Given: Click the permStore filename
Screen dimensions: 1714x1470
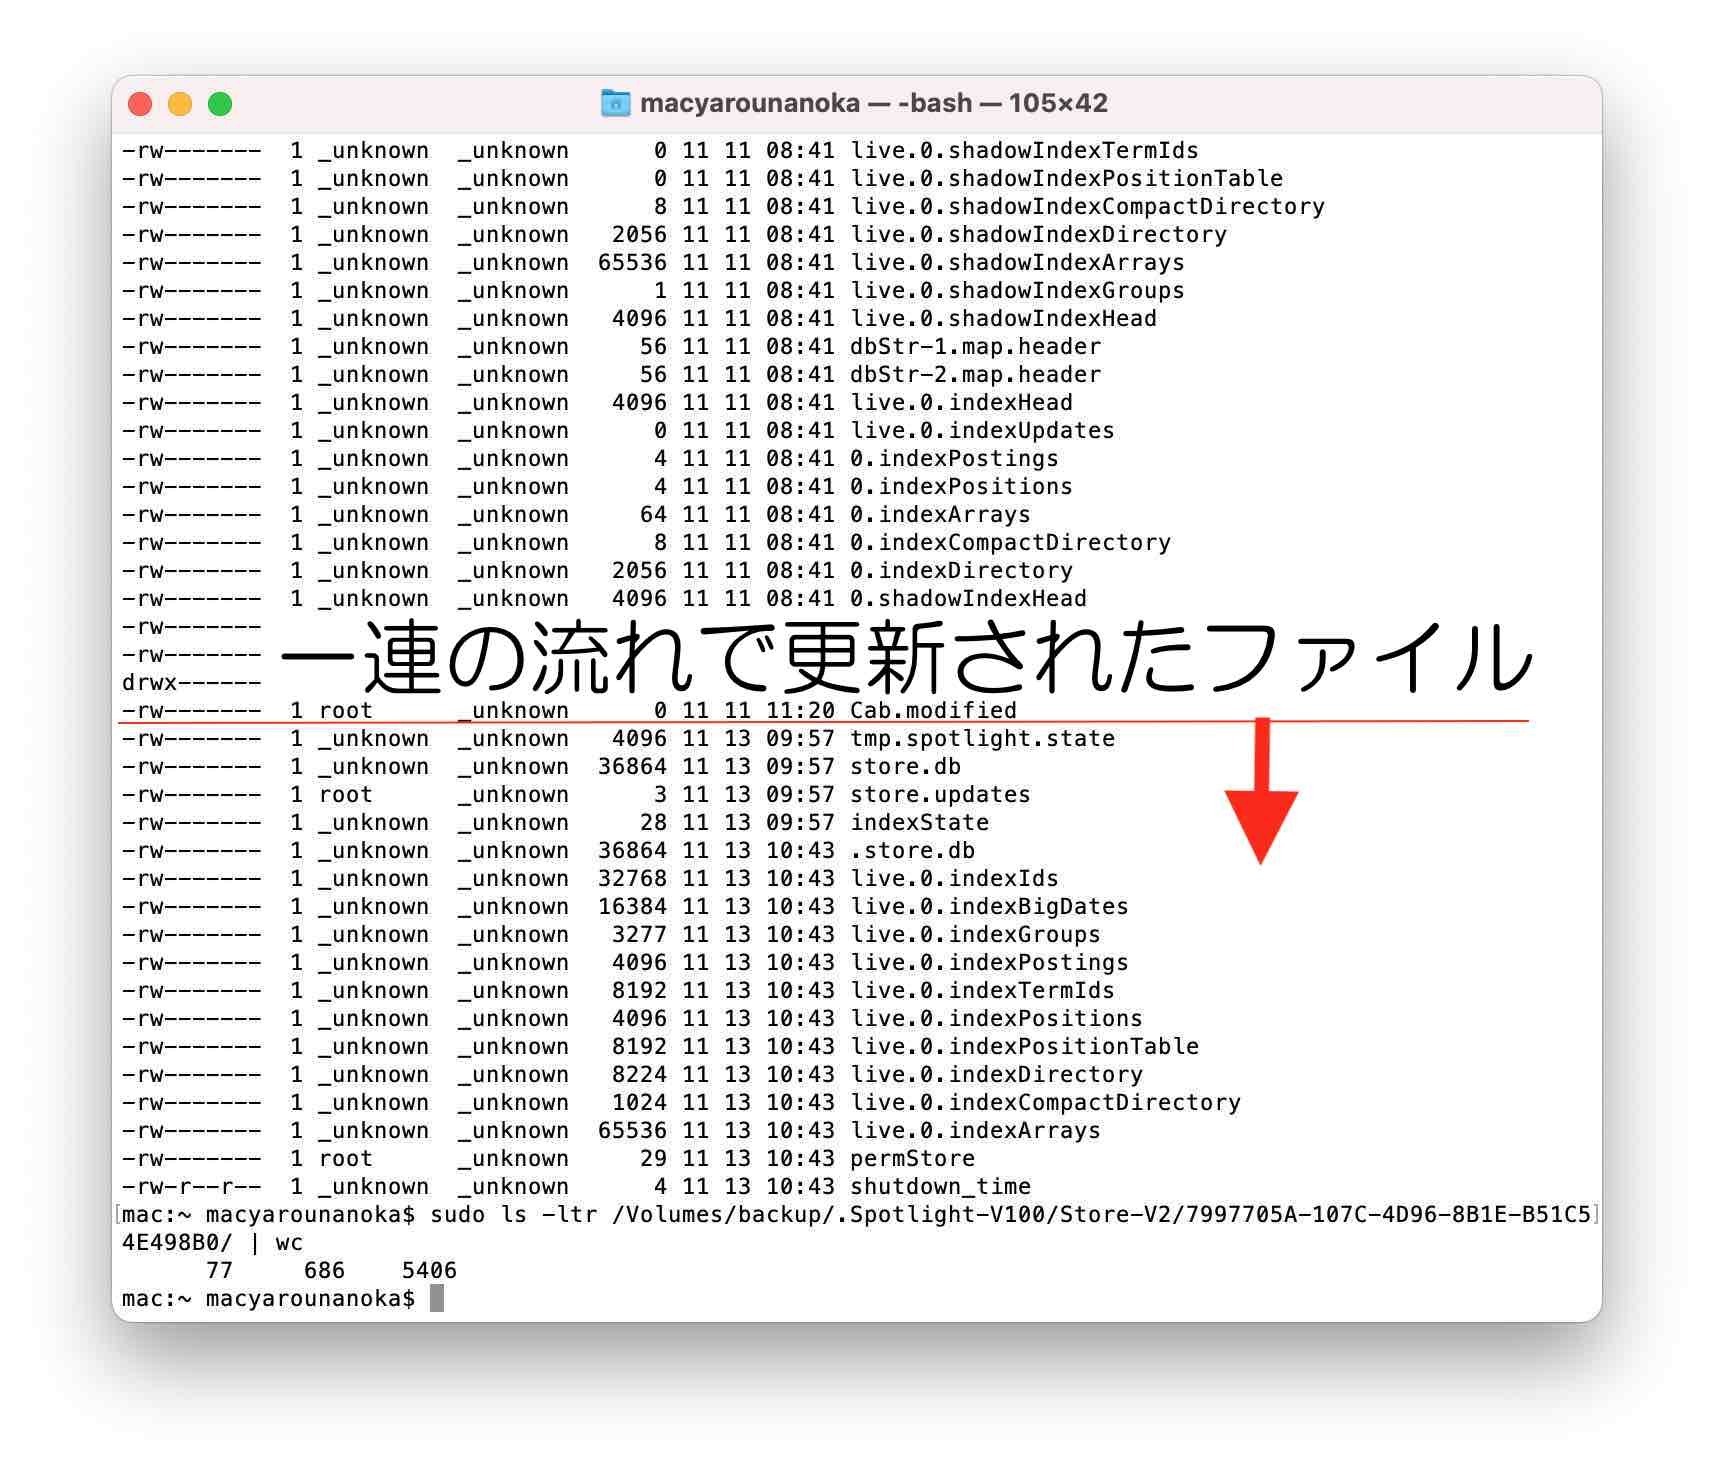Looking at the screenshot, I should coord(912,1158).
